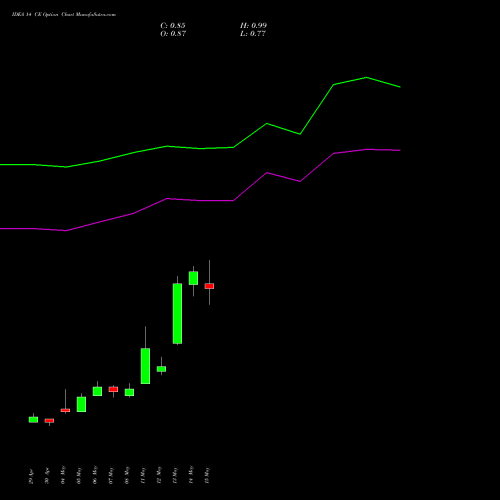Click the close value C: 0.85

coord(173,26)
